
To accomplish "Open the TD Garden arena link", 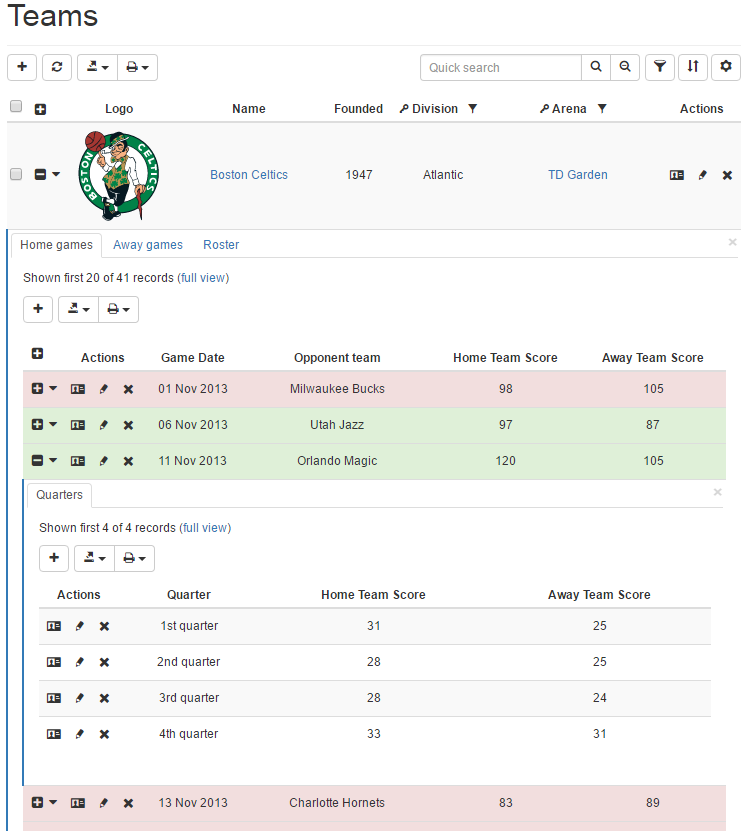I will coord(577,175).
